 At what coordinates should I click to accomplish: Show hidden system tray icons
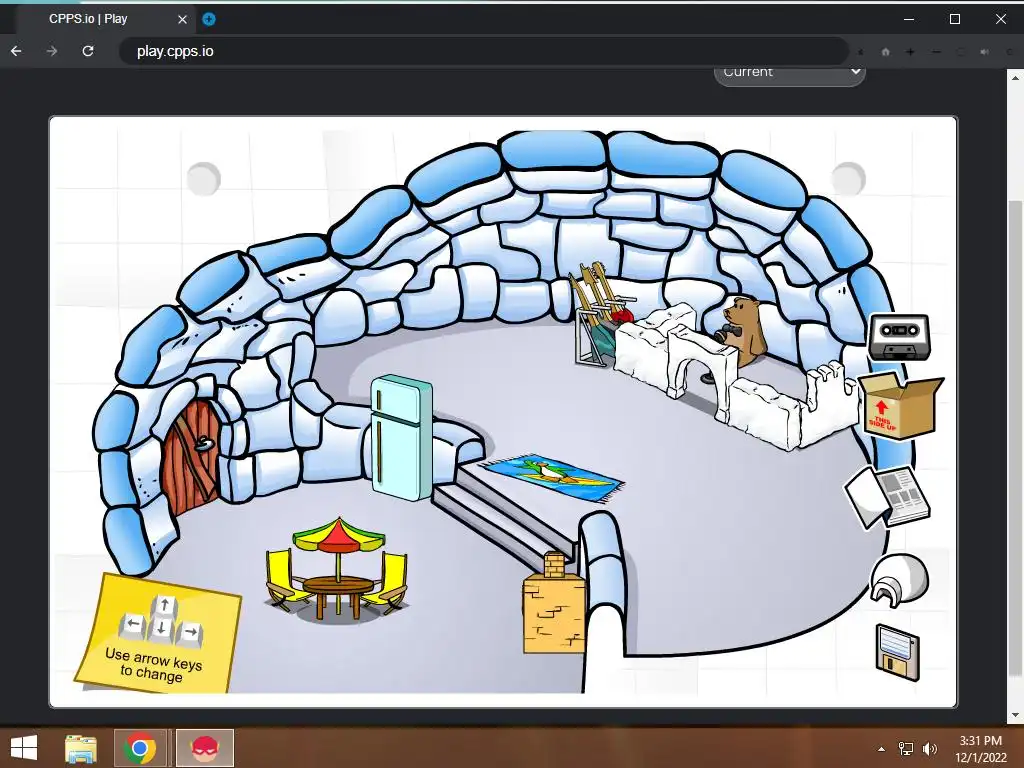pos(882,749)
